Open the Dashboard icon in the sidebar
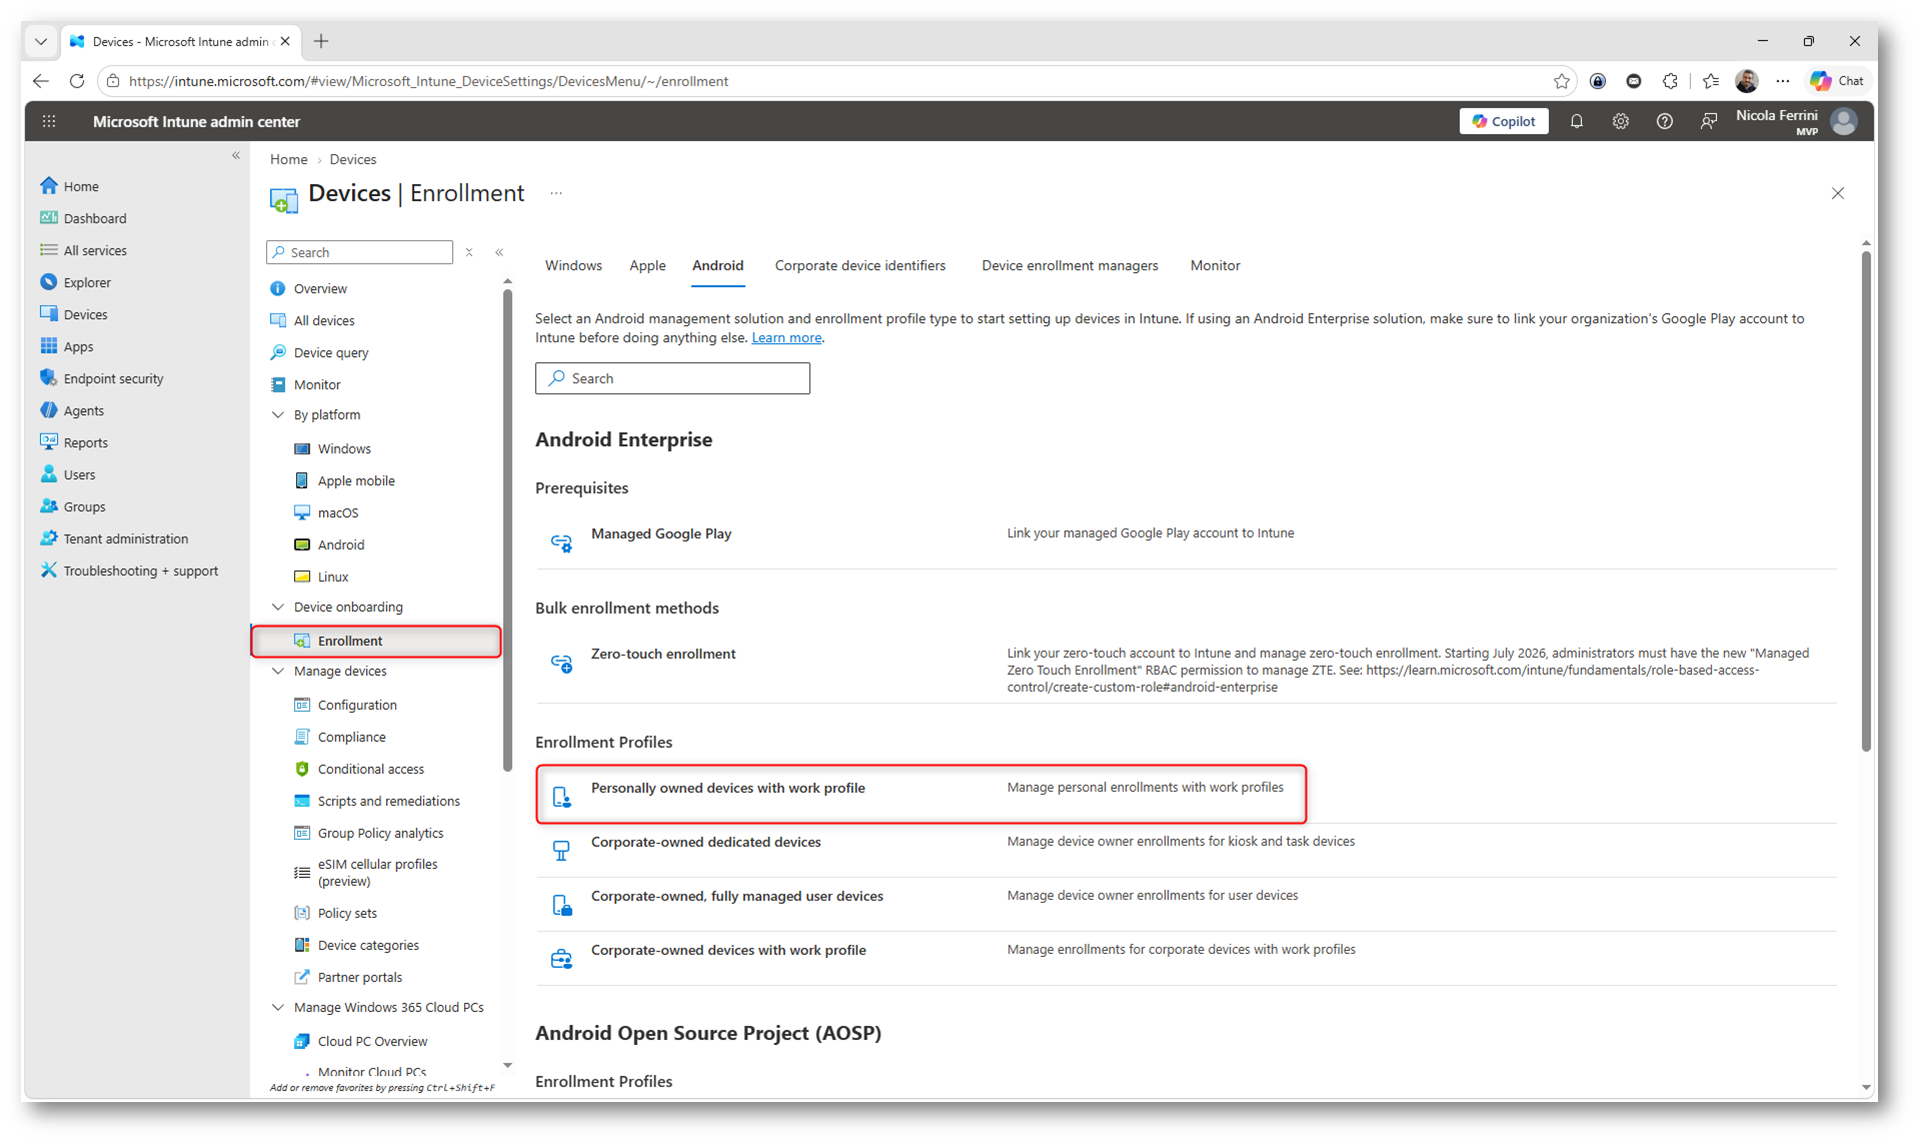Image resolution: width=1920 pixels, height=1144 pixels. tap(49, 218)
